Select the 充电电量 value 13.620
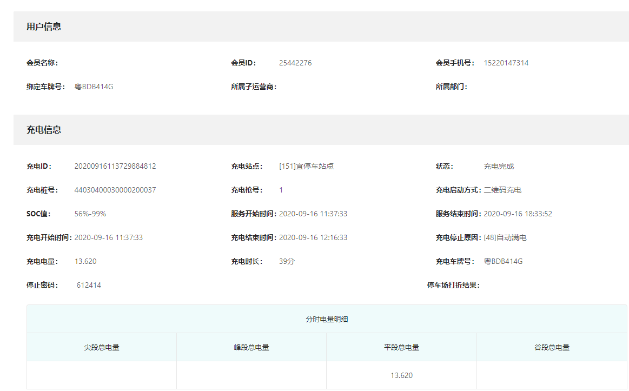 (85, 261)
